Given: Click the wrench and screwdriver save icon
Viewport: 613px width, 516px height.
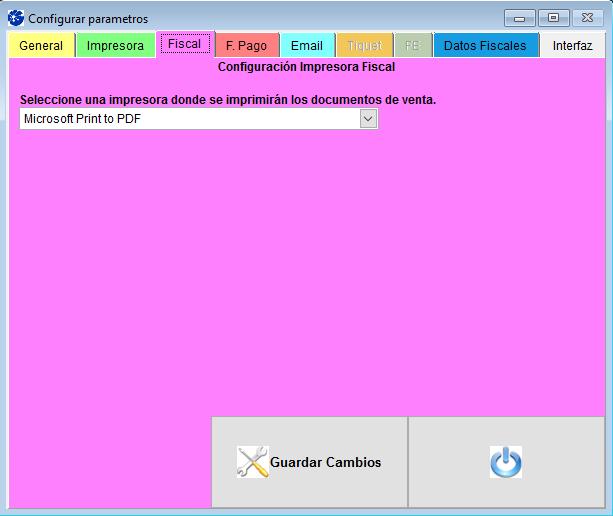Looking at the screenshot, I should tap(252, 462).
